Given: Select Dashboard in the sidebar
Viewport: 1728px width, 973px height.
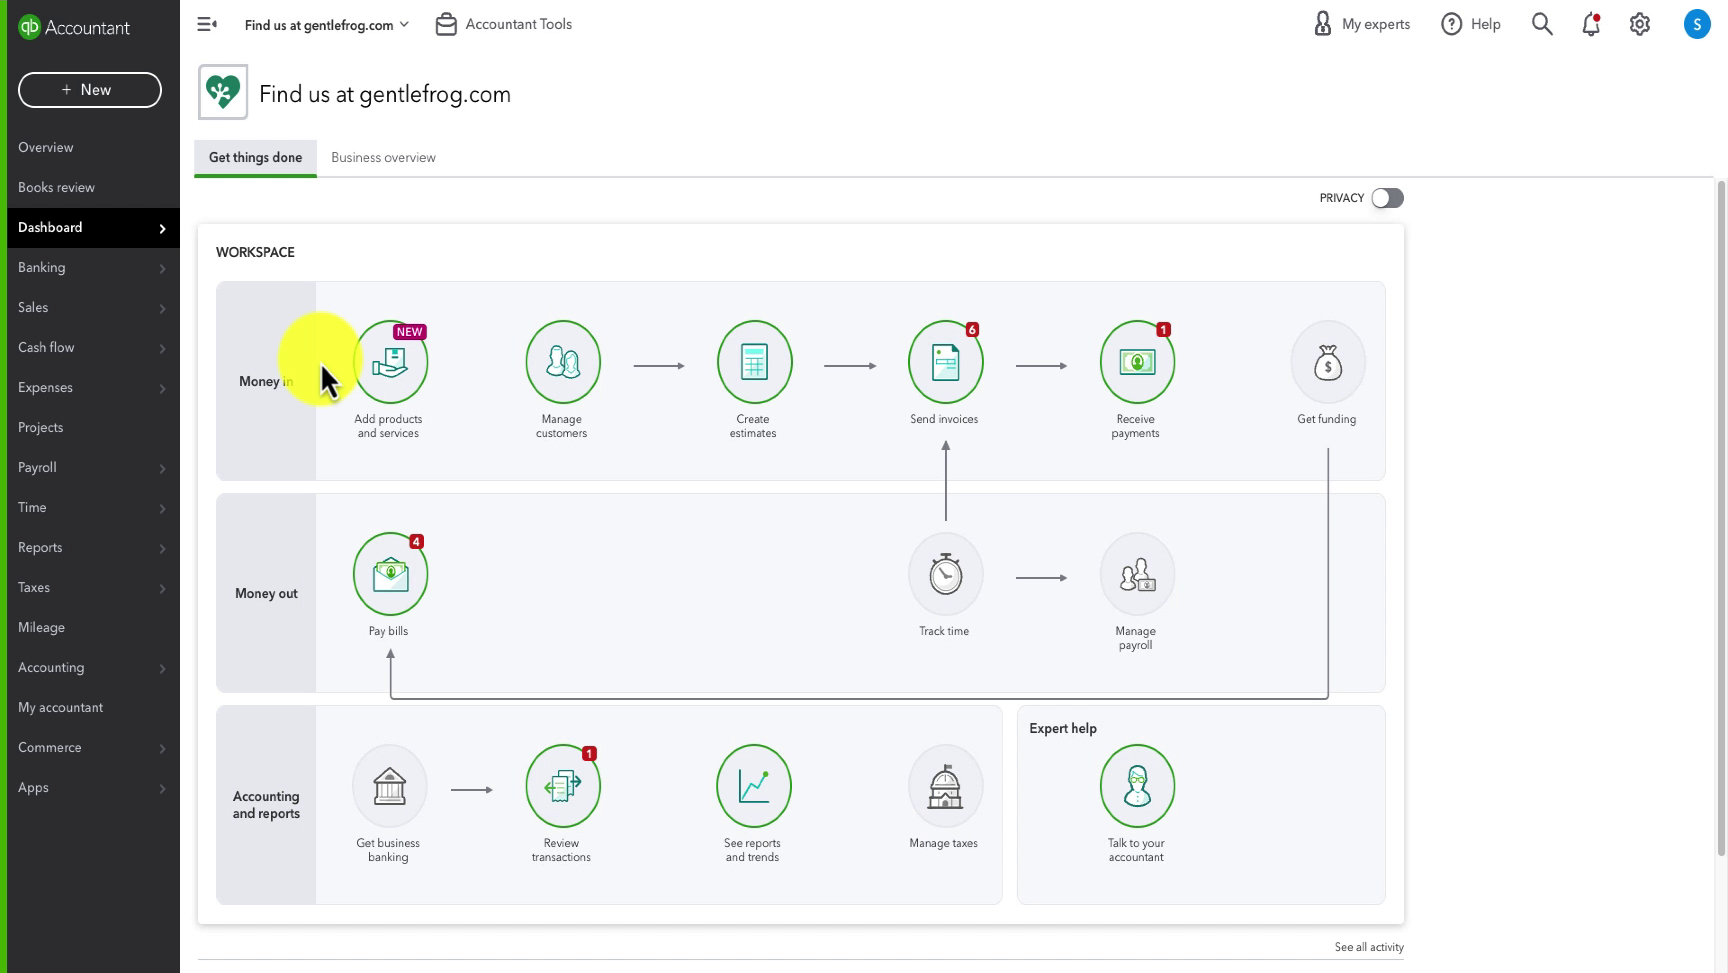Looking at the screenshot, I should pyautogui.click(x=93, y=228).
